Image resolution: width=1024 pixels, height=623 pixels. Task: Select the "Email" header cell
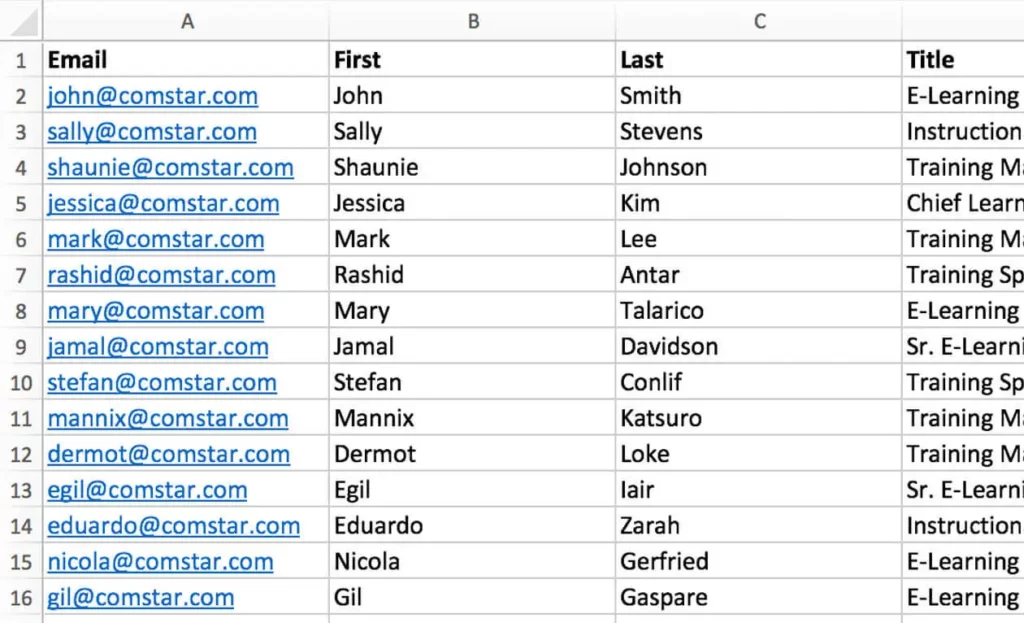pyautogui.click(x=186, y=60)
